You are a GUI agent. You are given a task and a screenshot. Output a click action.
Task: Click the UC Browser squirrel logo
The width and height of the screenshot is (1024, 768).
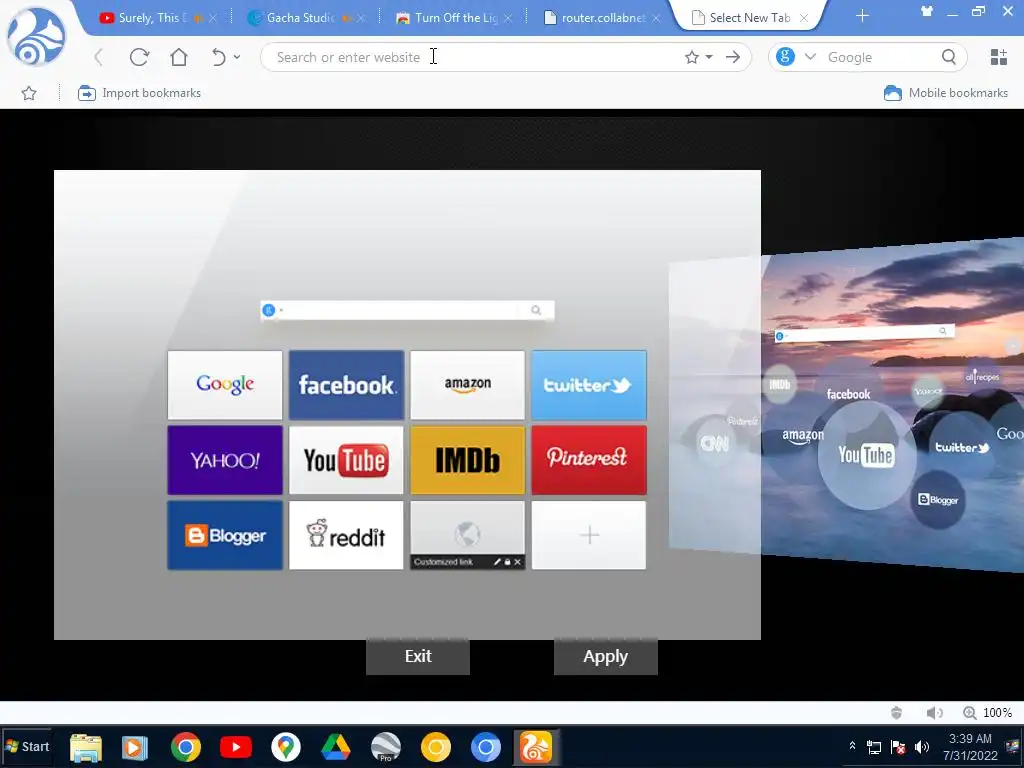(36, 37)
